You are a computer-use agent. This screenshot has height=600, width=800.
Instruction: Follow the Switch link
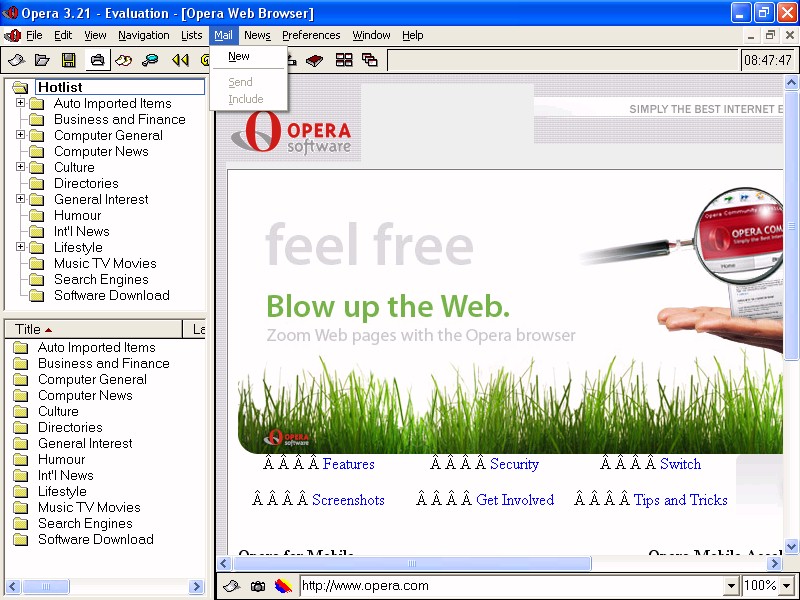point(681,464)
